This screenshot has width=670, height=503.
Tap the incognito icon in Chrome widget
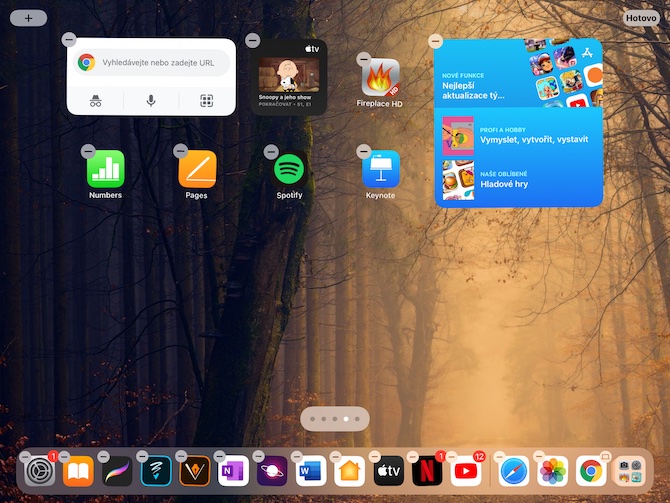click(x=95, y=101)
